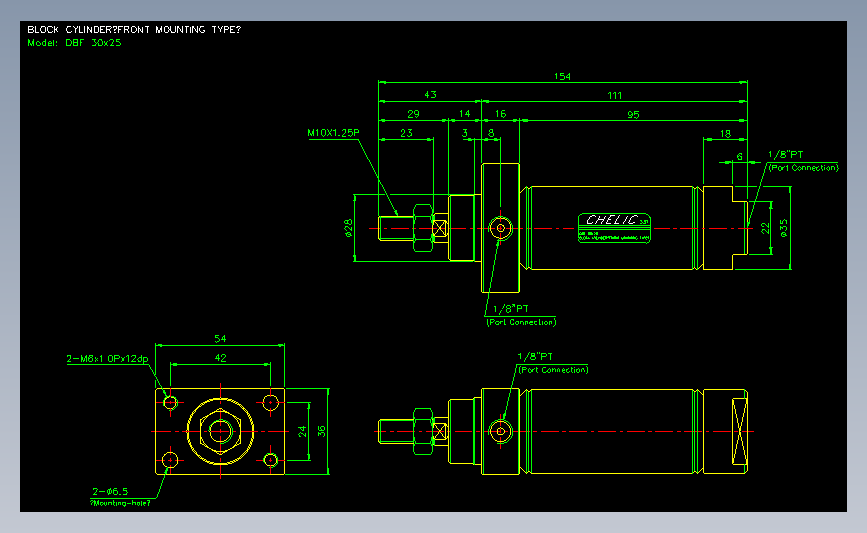Click the callout '2-ø6.5'

pyautogui.click(x=110, y=491)
